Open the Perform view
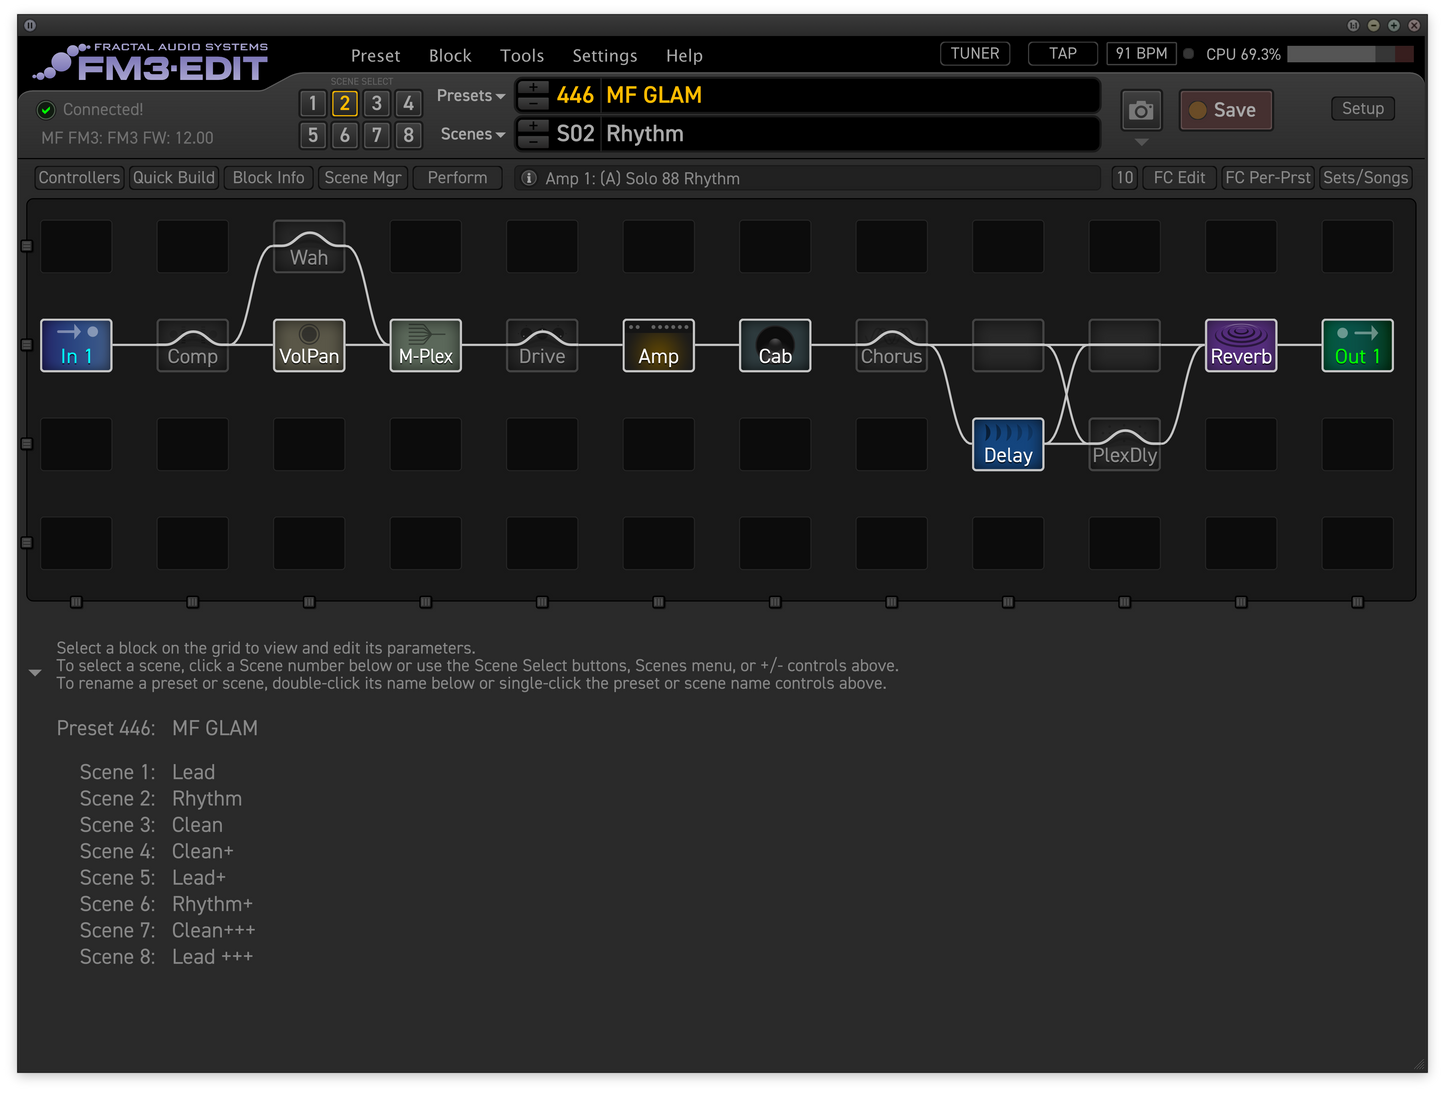This screenshot has height=1093, width=1445. point(457,178)
